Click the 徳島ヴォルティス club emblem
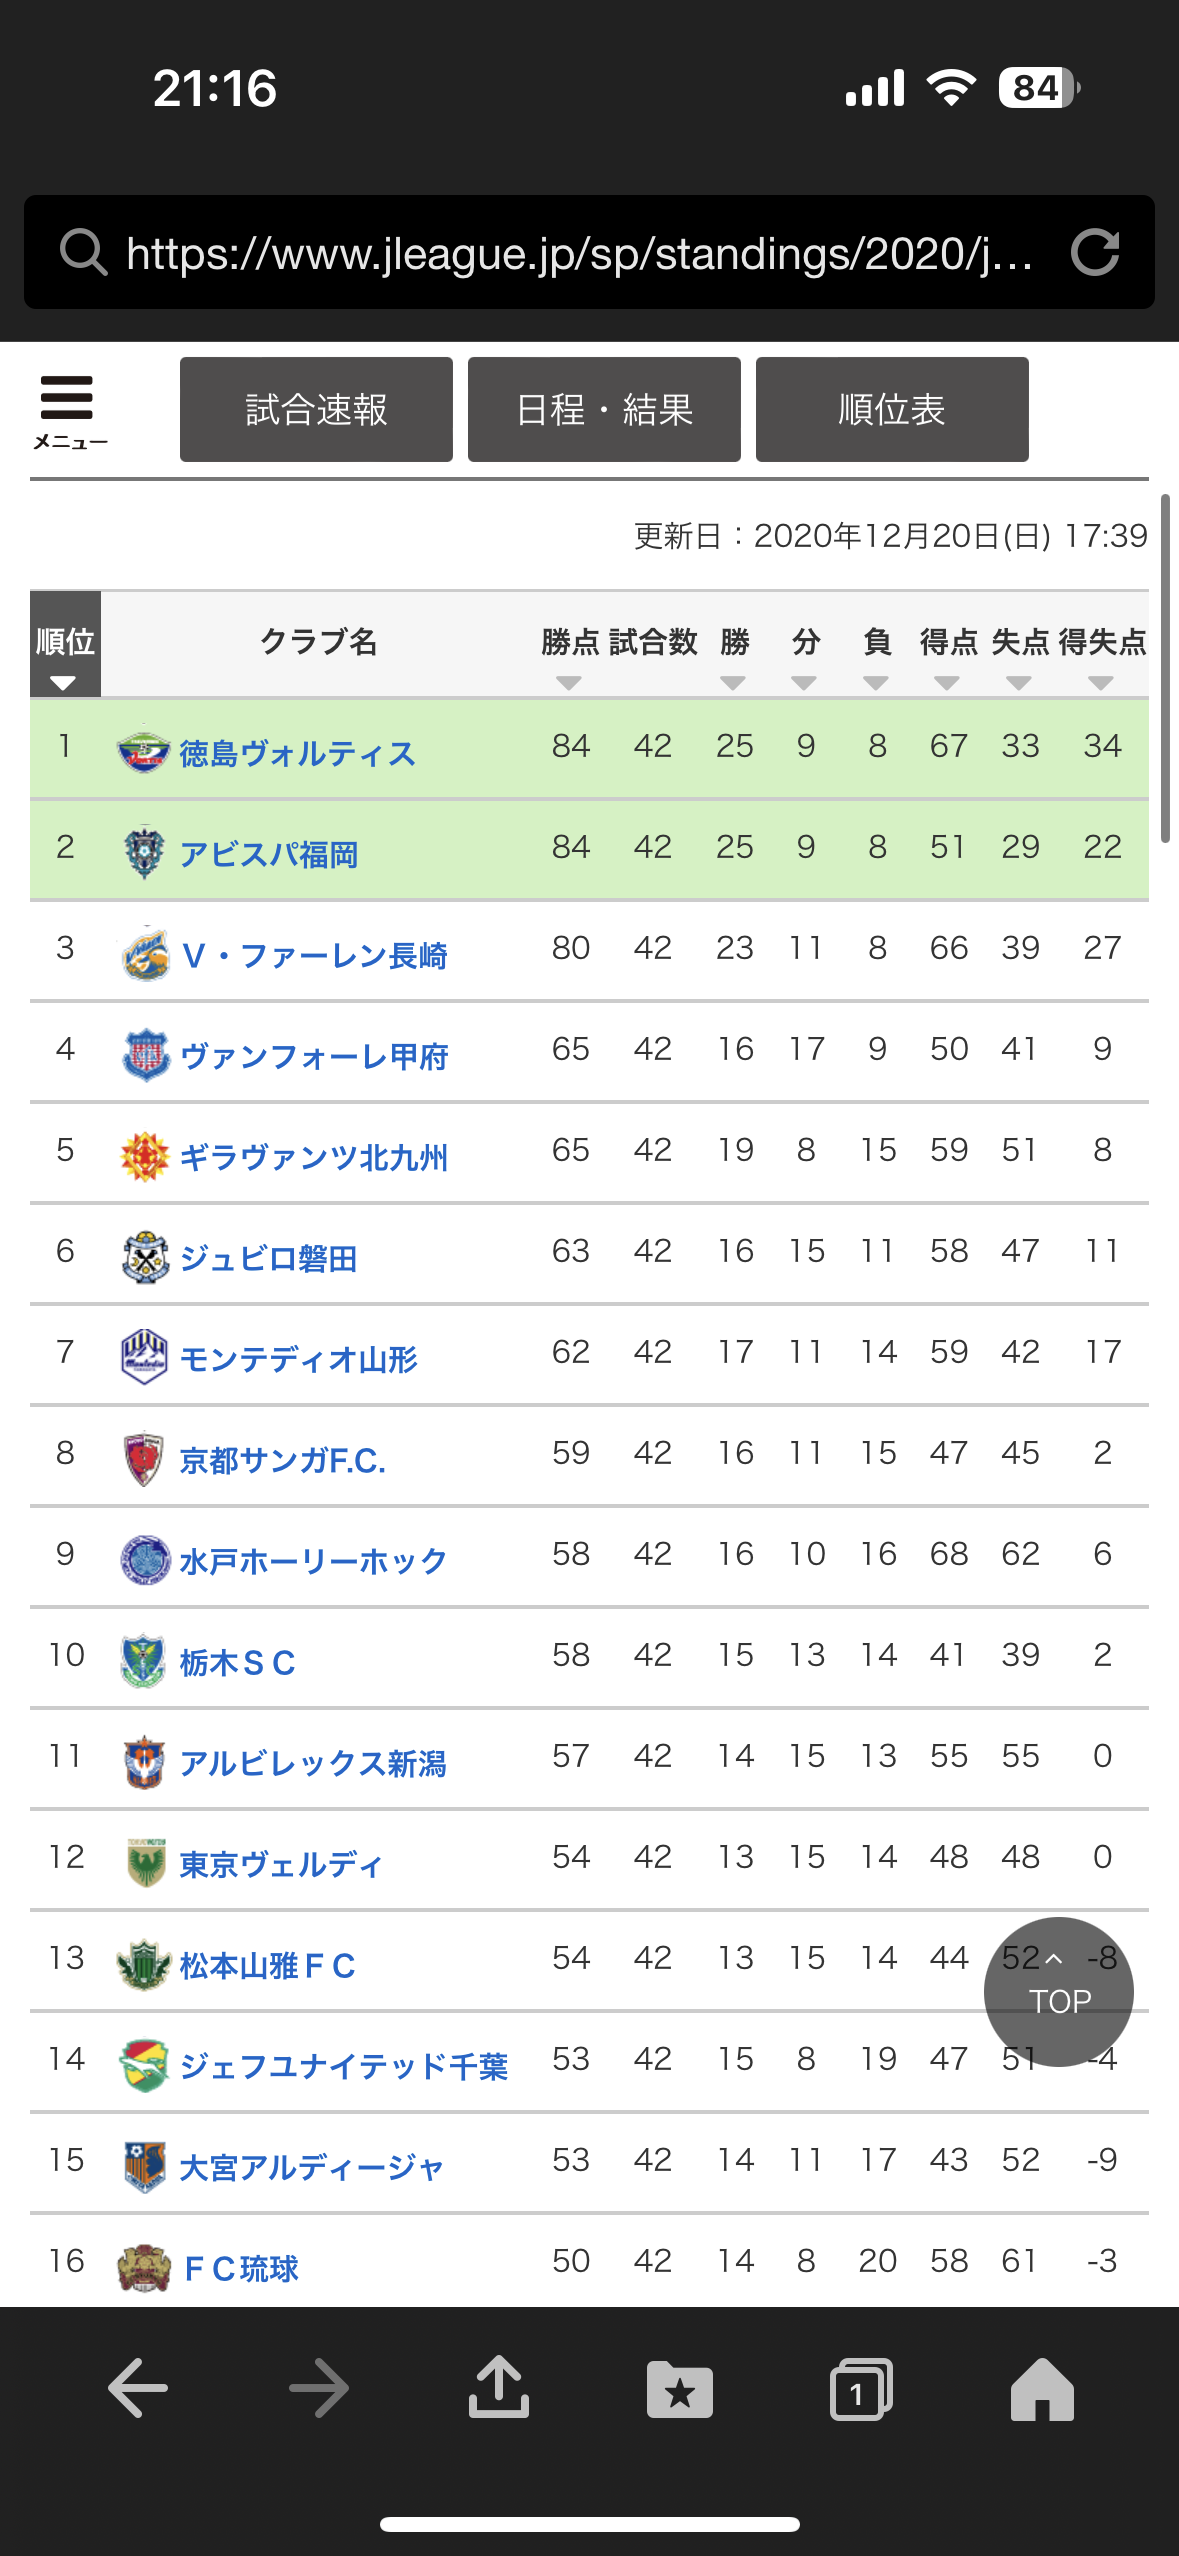Screen dimensions: 1179x2556 pyautogui.click(x=143, y=750)
